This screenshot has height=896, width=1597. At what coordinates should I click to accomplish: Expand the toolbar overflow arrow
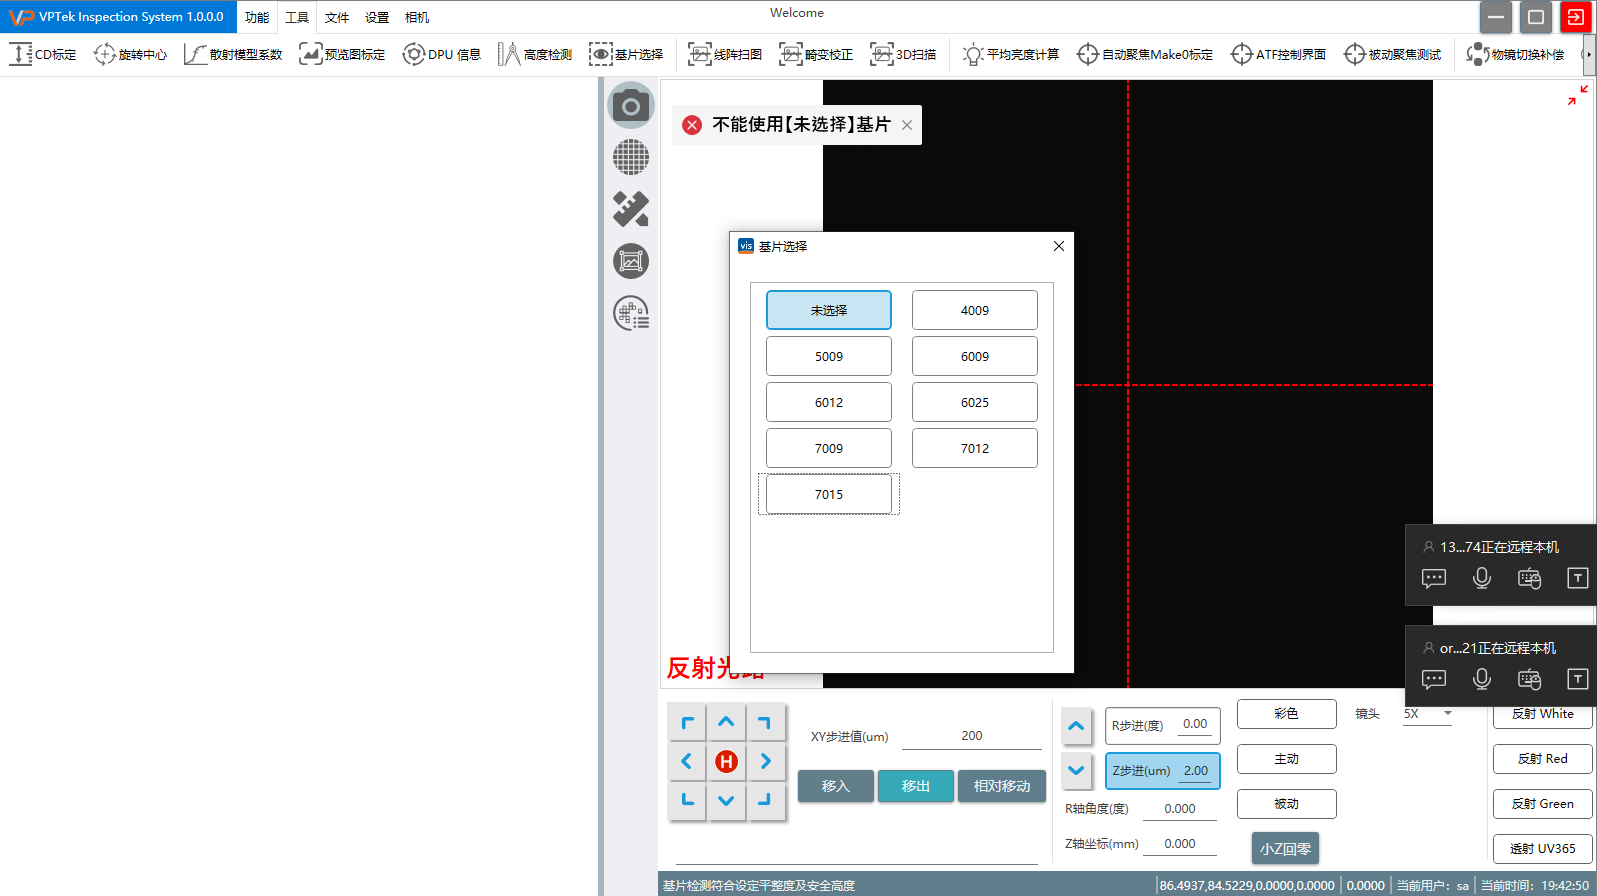point(1588,54)
